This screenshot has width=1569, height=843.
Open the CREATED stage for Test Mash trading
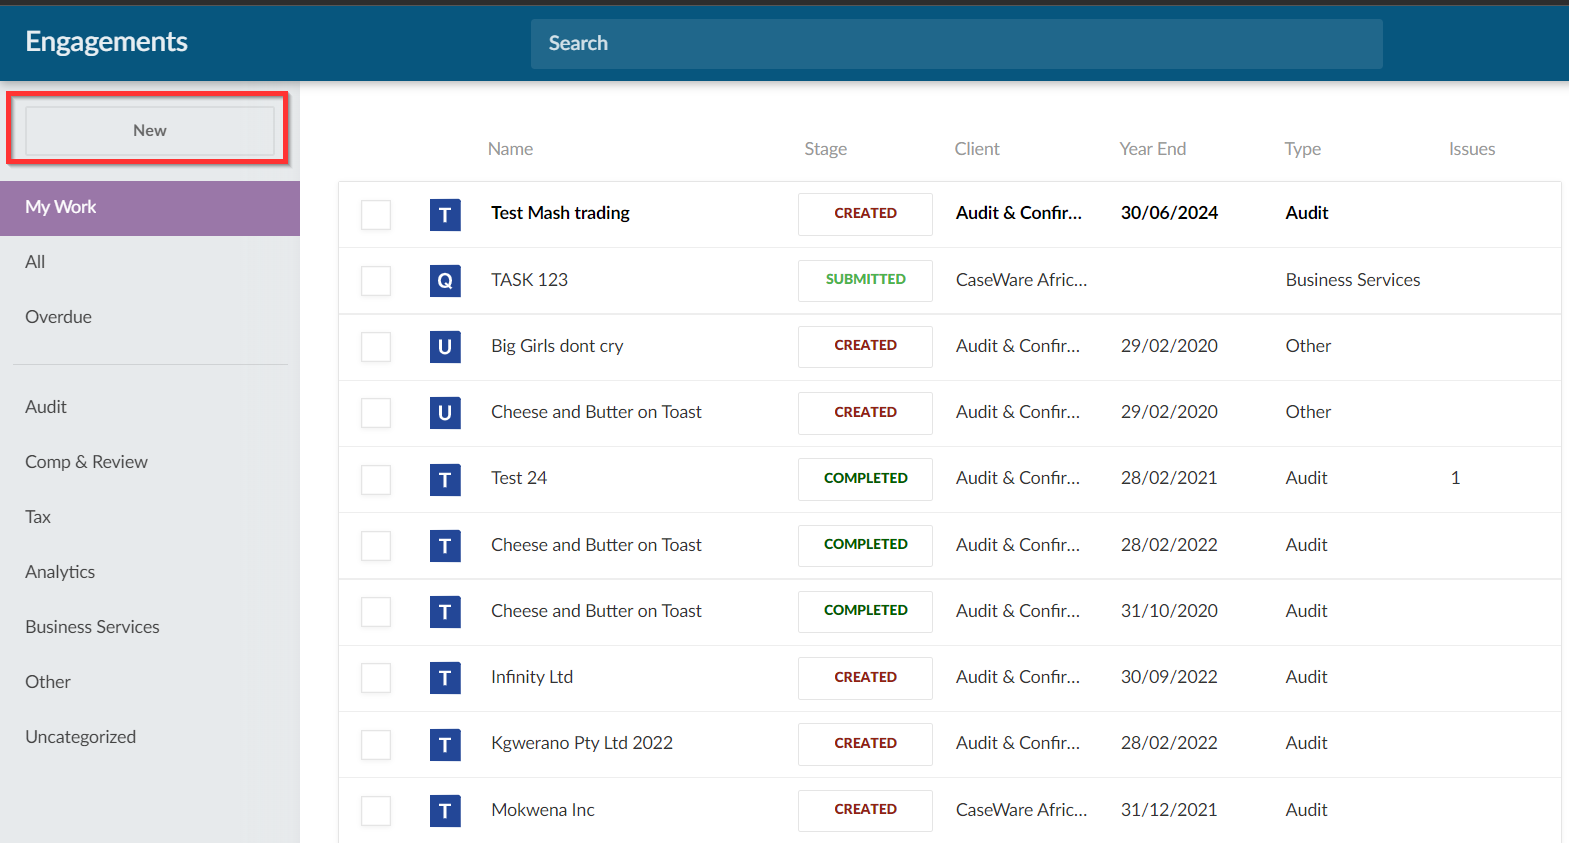tap(865, 214)
